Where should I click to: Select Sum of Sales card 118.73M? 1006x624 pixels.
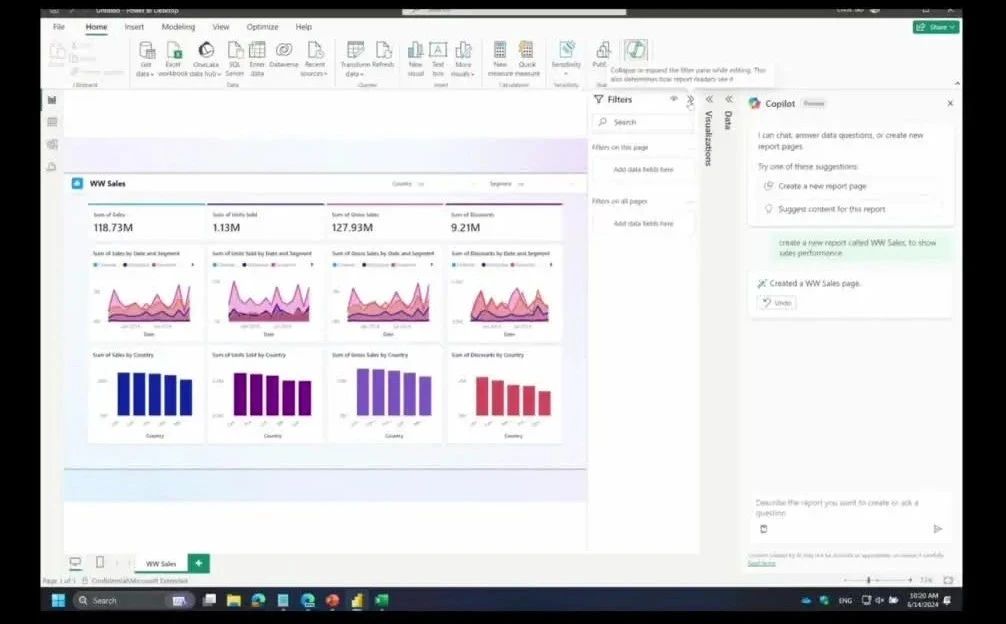coord(146,222)
